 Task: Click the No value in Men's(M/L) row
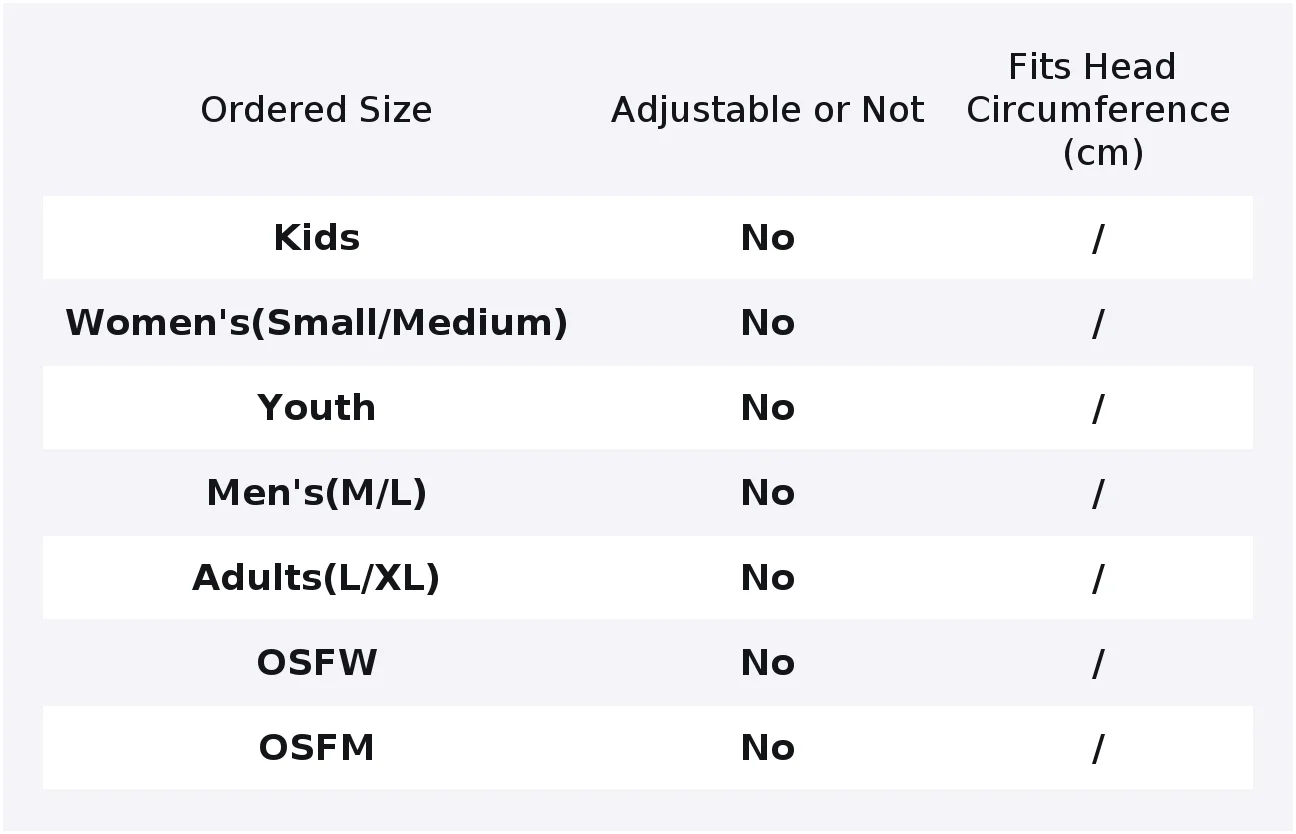(767, 493)
